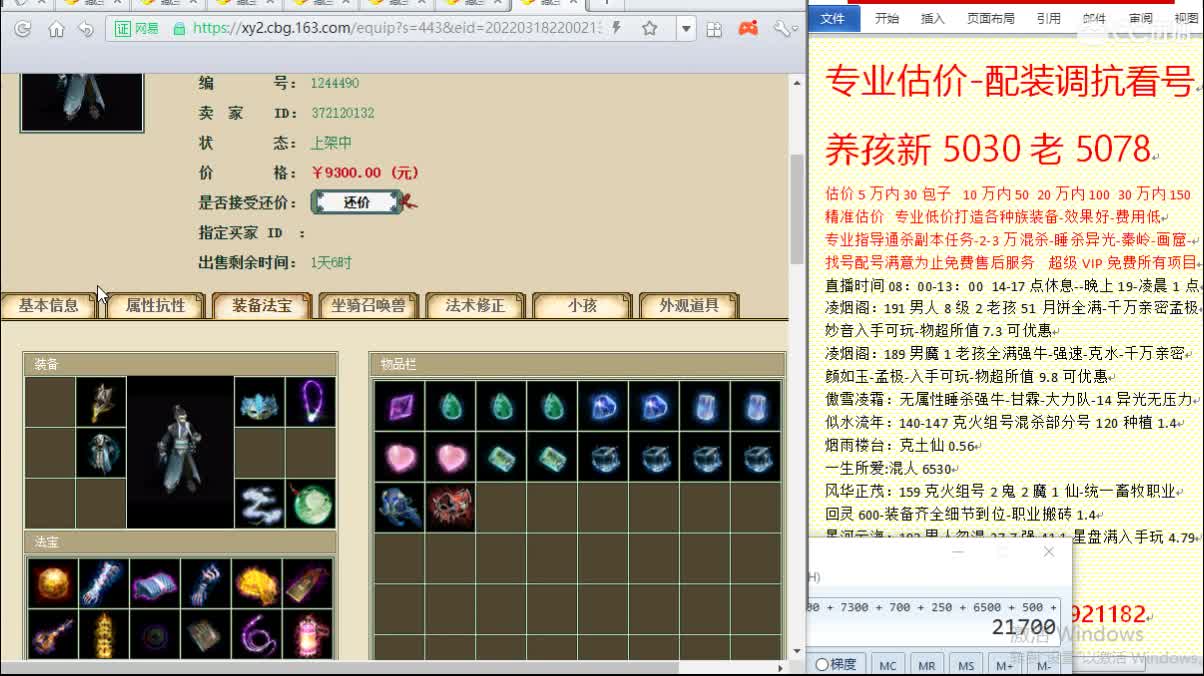Click the white cloud equipment icon
1204x676 pixels.
coord(259,503)
